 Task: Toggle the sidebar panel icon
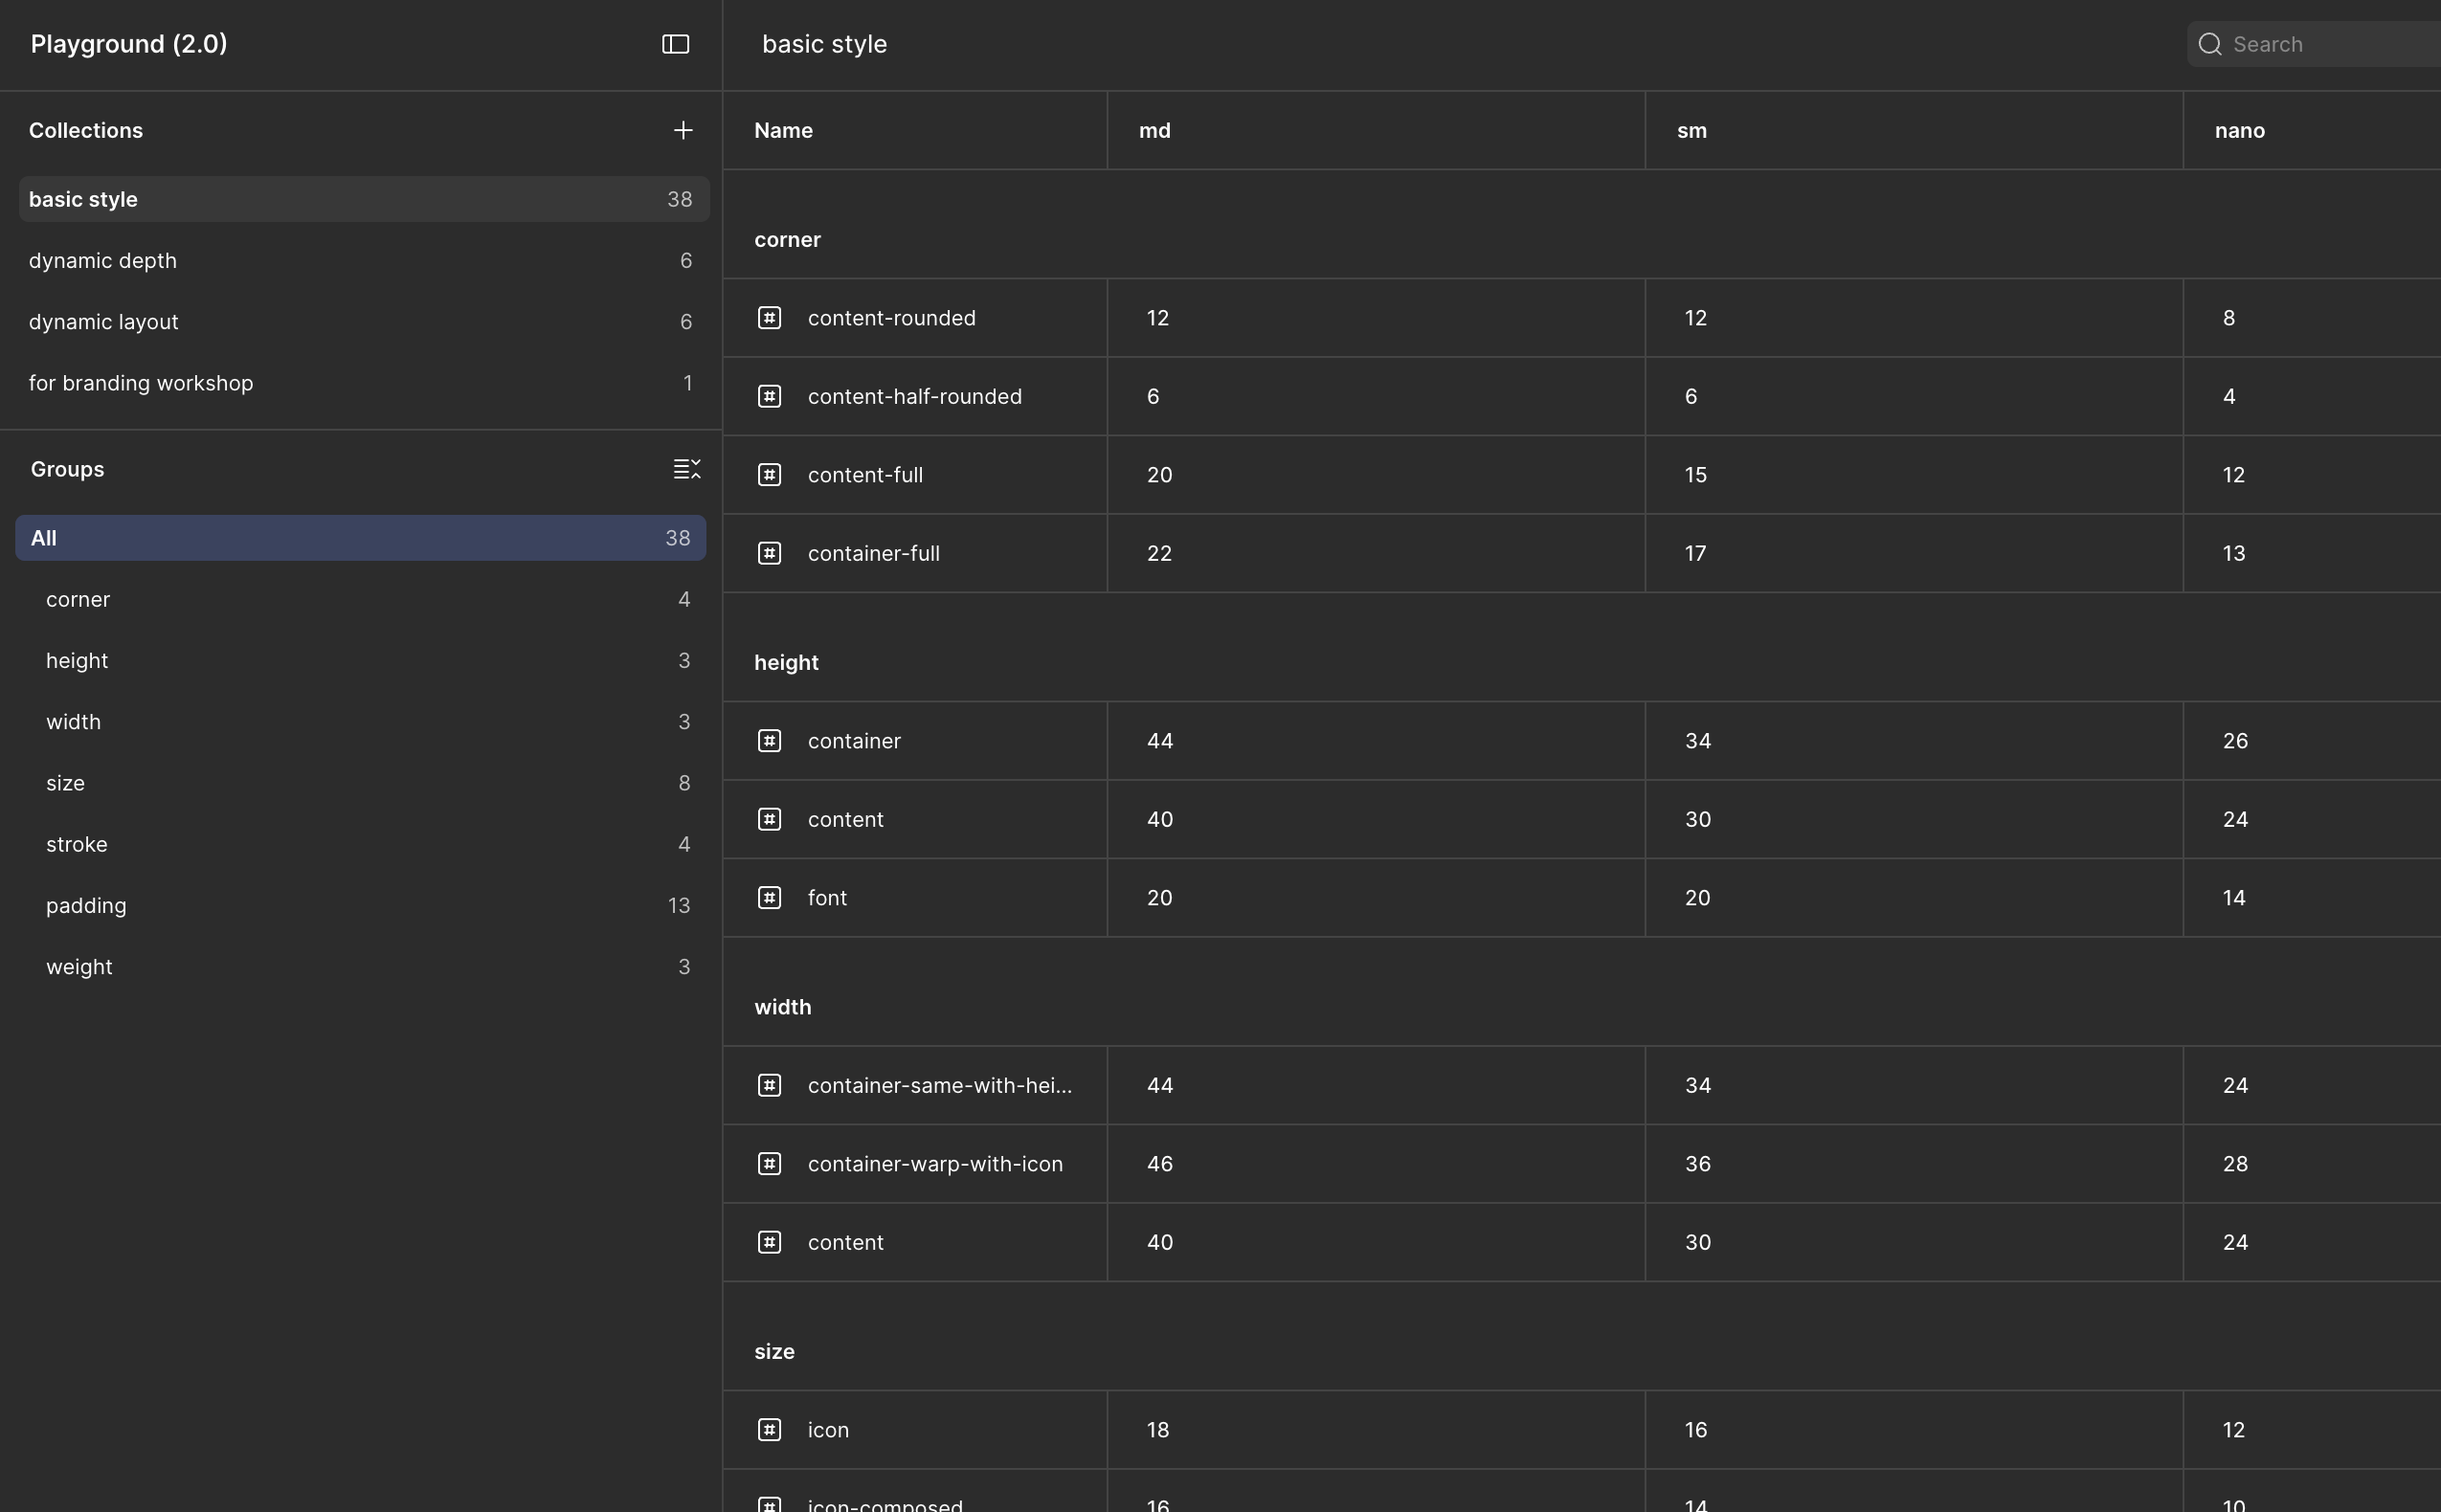click(675, 44)
